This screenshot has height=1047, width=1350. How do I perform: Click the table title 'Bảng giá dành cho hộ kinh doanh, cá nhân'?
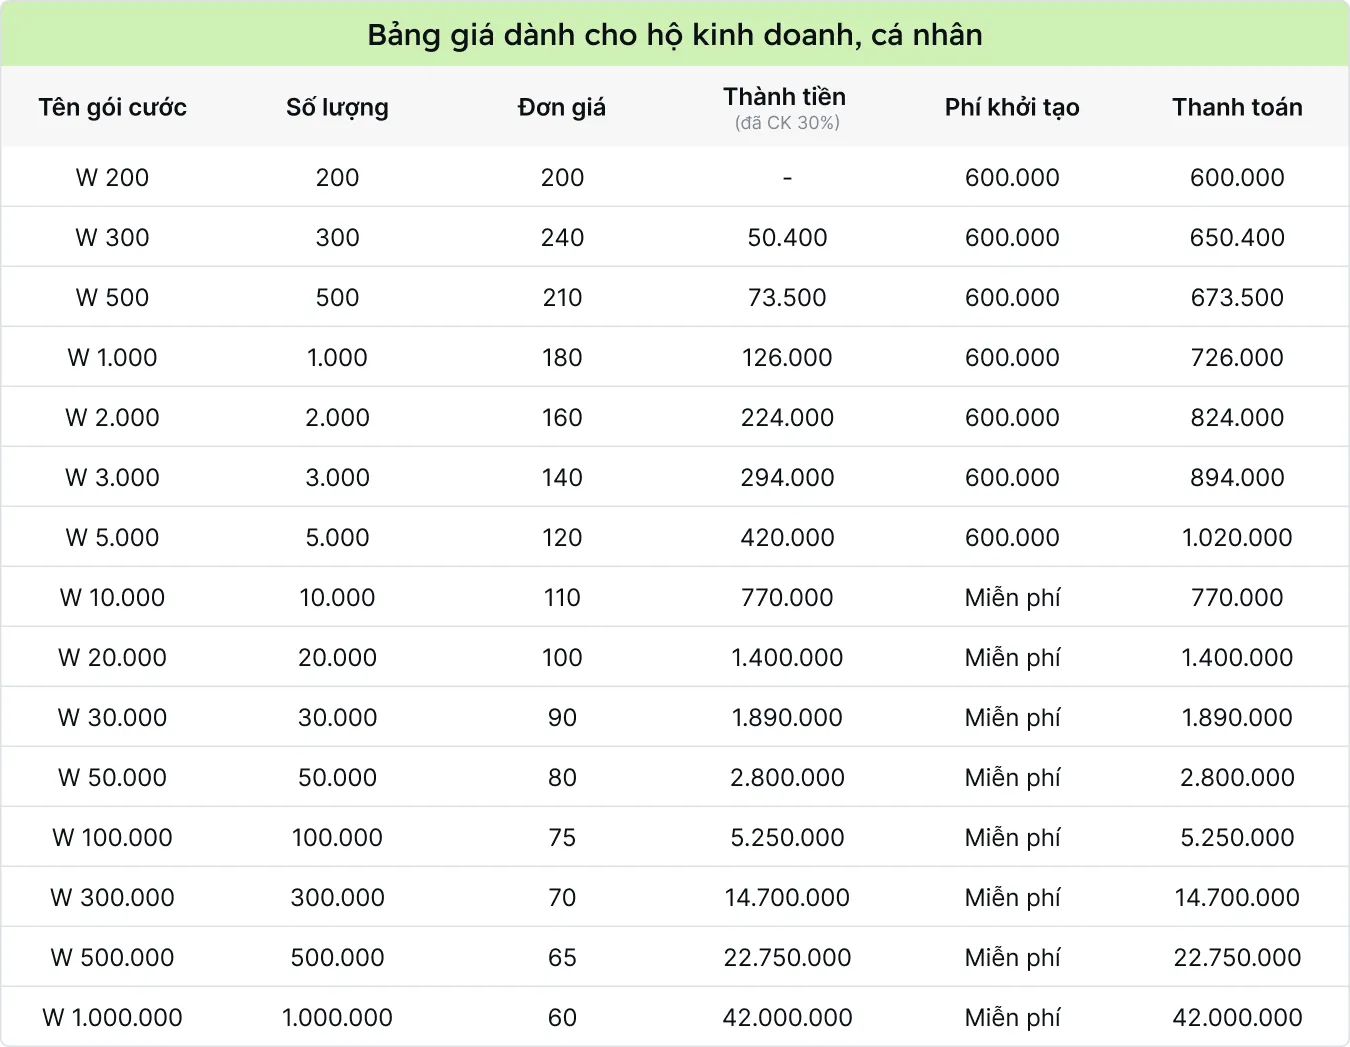[675, 35]
